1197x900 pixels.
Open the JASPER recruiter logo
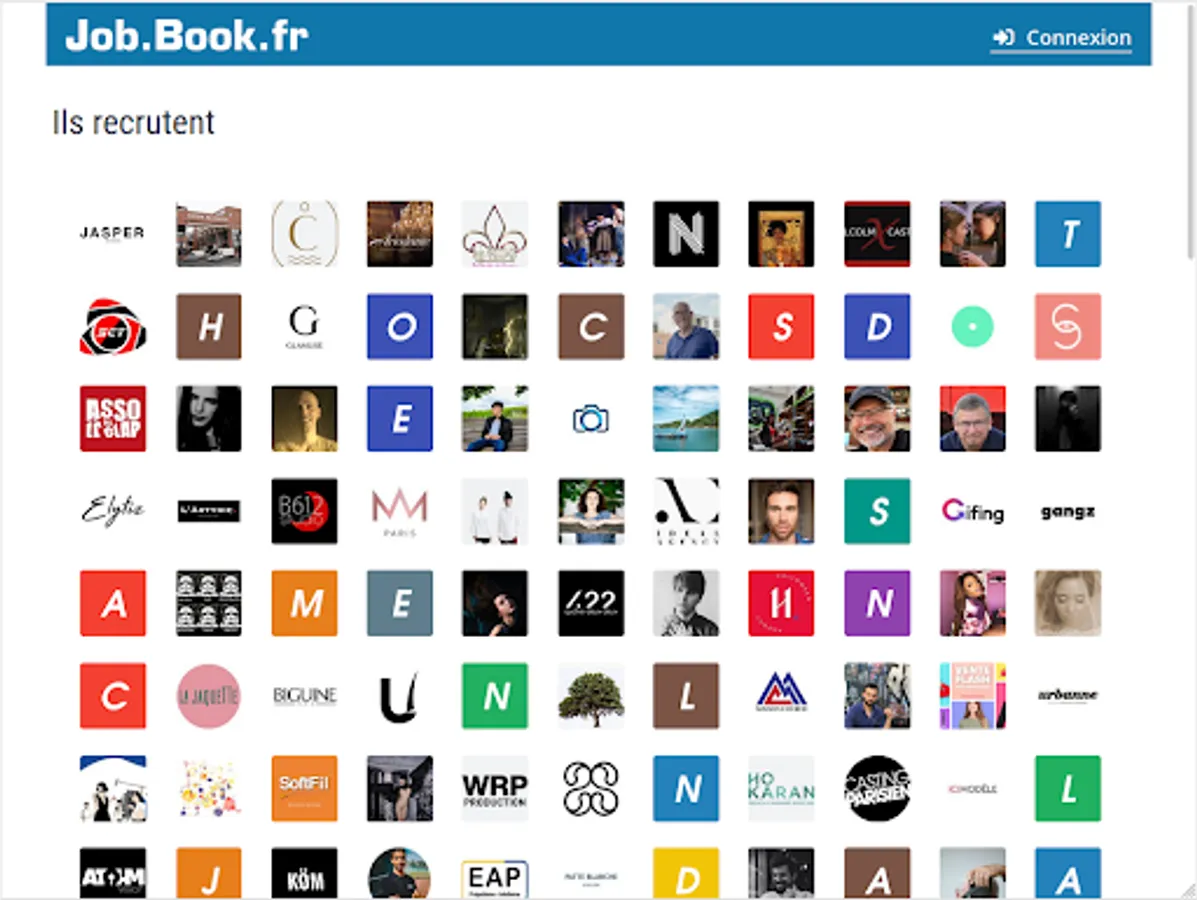pos(112,234)
